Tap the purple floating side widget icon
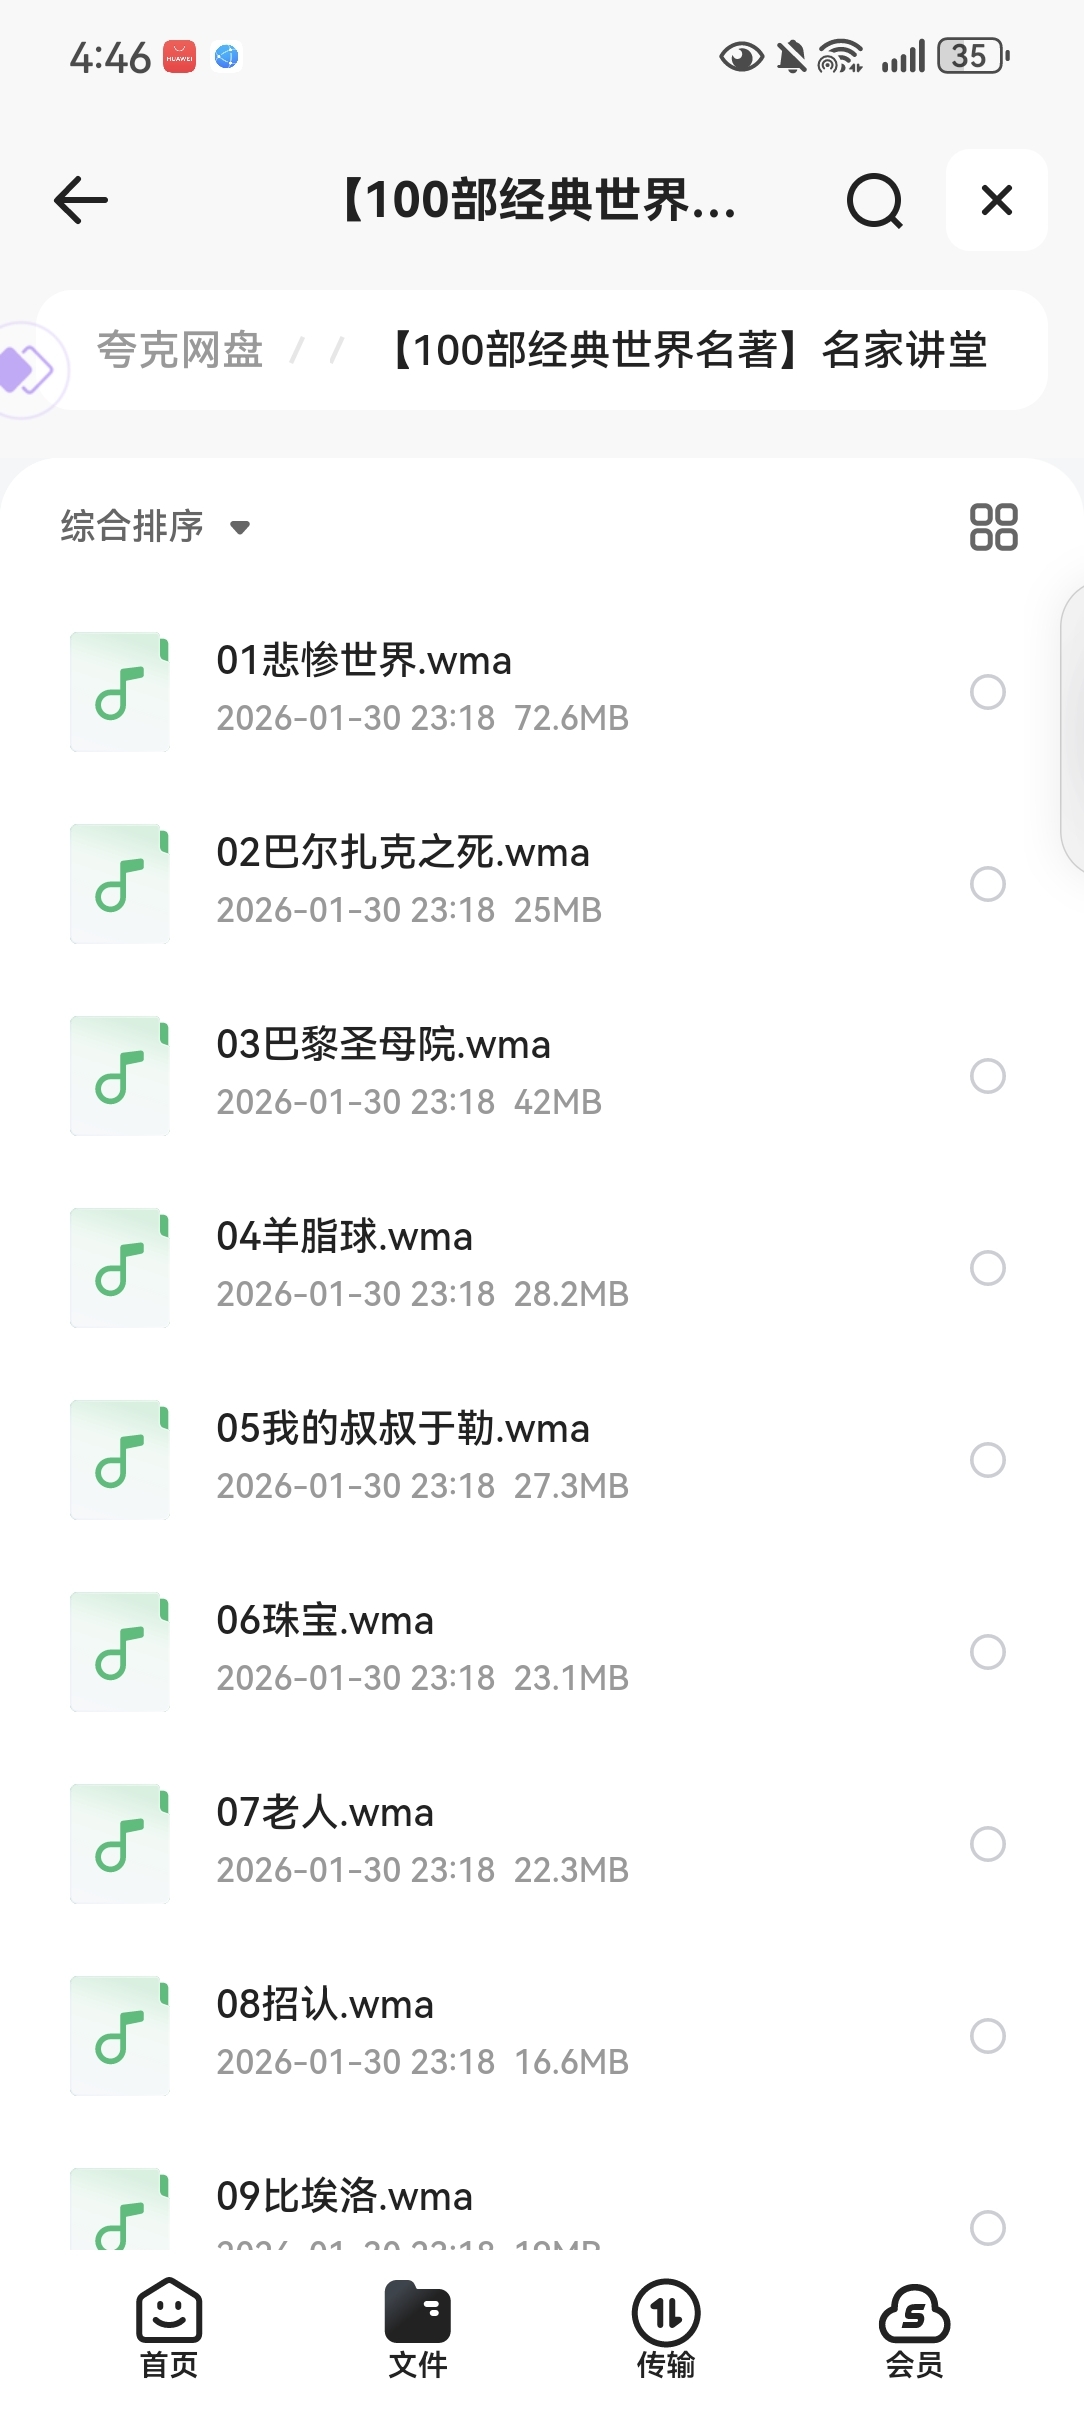This screenshot has width=1084, height=2412. click(26, 369)
